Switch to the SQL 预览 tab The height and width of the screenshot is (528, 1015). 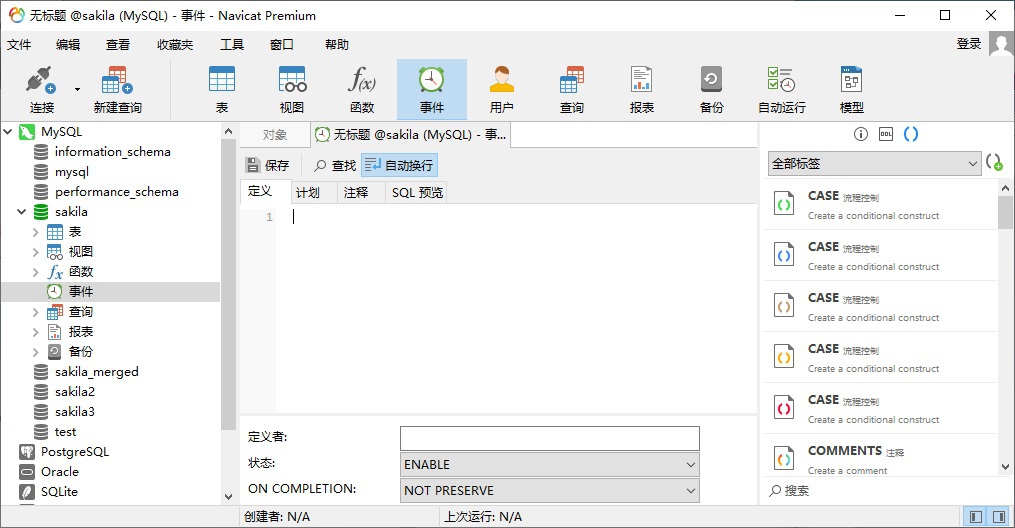[x=417, y=192]
